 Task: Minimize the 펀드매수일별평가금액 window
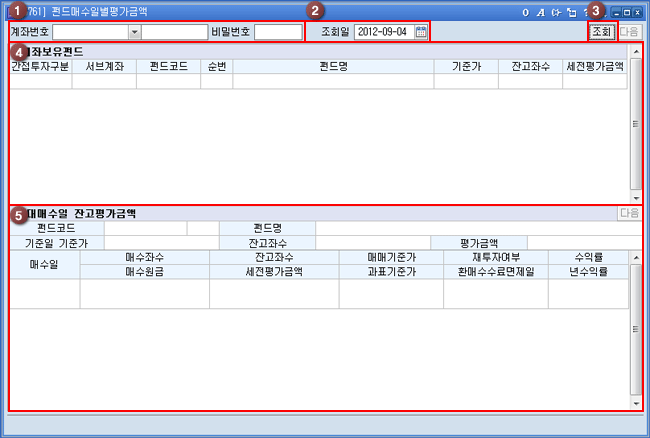point(615,12)
